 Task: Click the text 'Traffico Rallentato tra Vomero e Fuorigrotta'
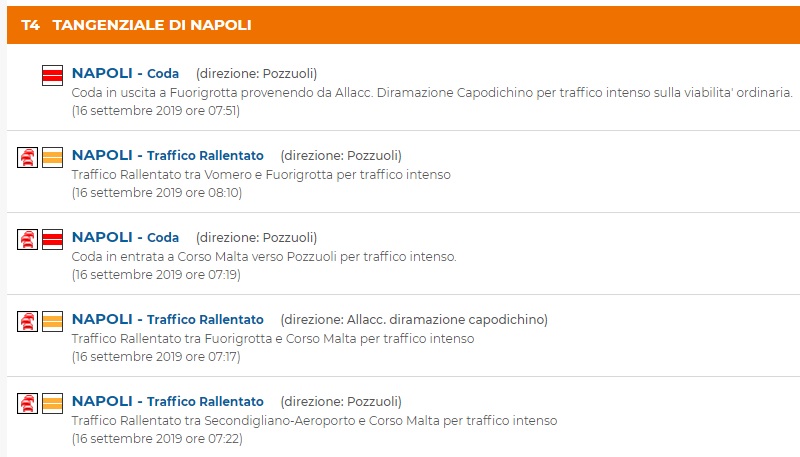point(261,174)
